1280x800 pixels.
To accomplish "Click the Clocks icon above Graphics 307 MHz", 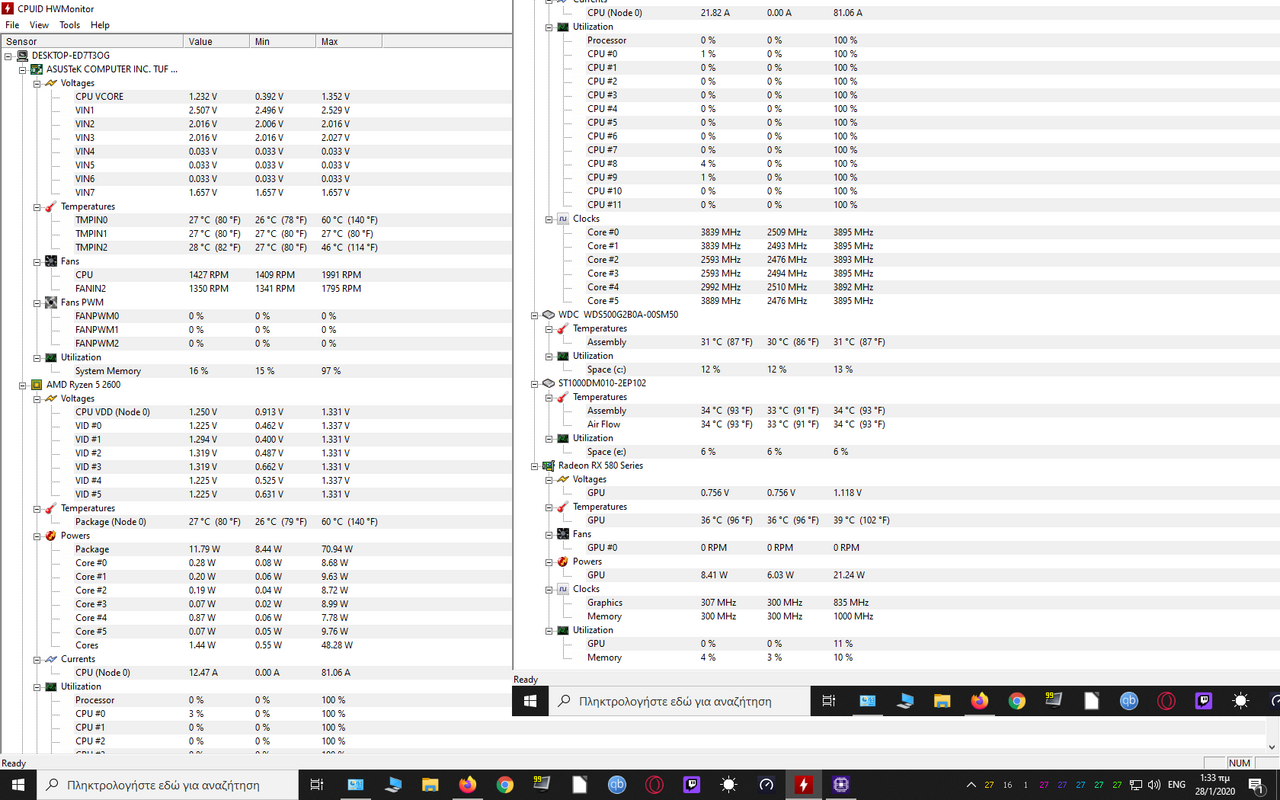I will pos(563,589).
